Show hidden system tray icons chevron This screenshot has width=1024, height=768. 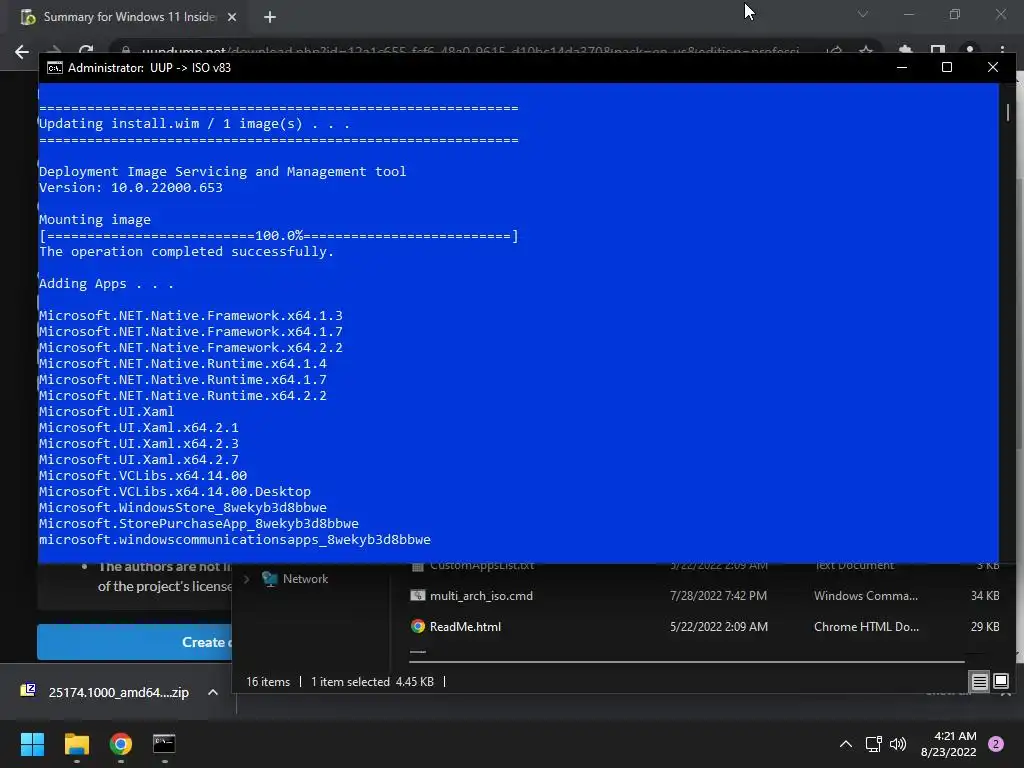(846, 744)
